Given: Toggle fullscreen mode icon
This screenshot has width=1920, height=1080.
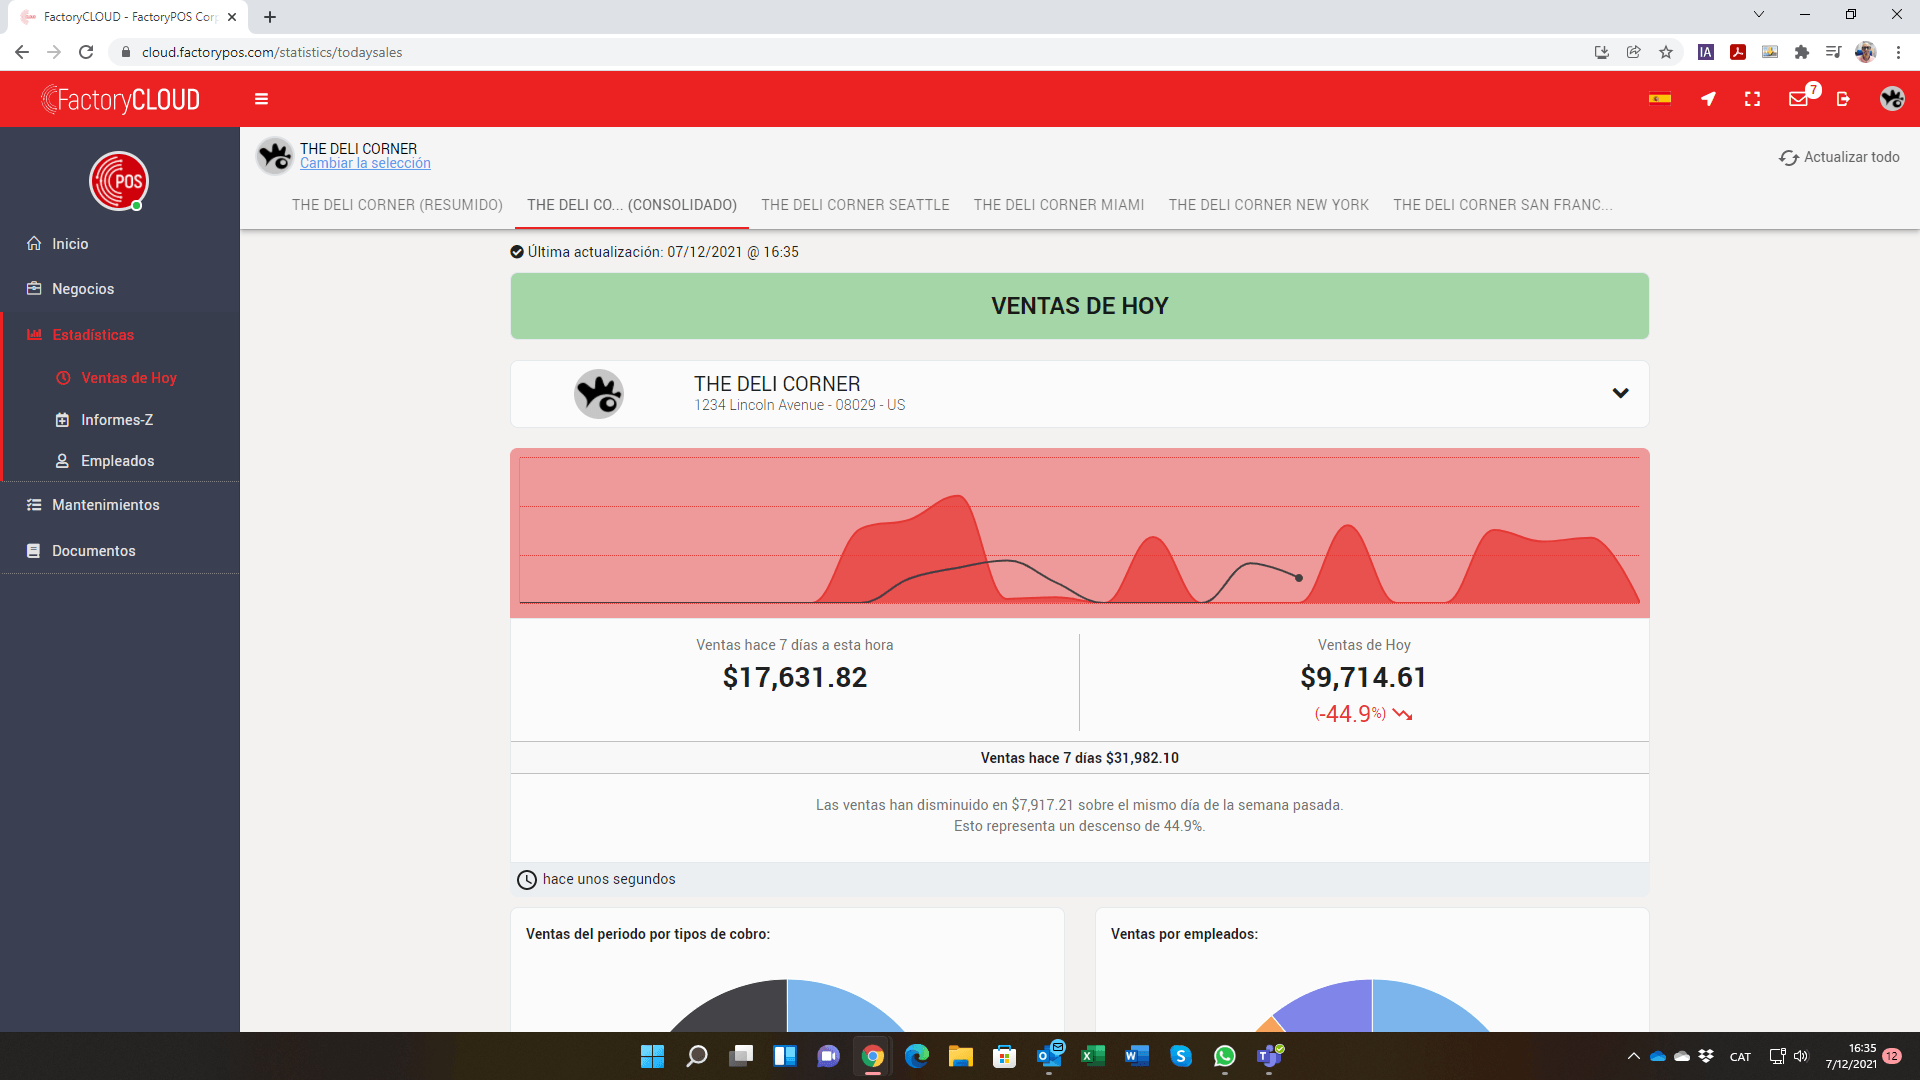Looking at the screenshot, I should point(1752,99).
